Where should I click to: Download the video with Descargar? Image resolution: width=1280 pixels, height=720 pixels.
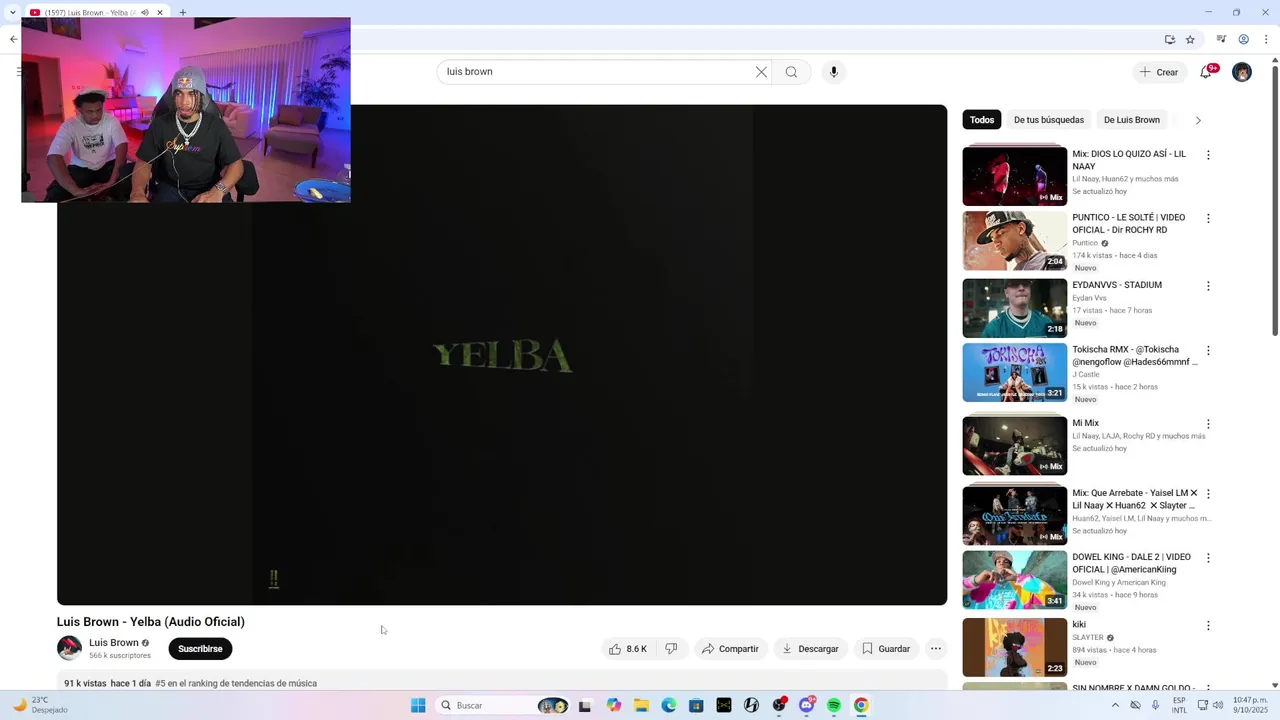point(810,649)
